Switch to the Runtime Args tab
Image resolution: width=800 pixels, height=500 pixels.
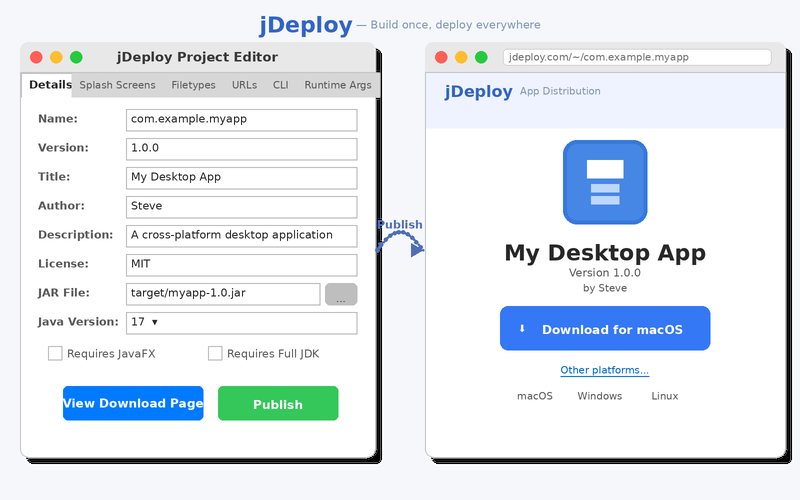click(x=338, y=85)
